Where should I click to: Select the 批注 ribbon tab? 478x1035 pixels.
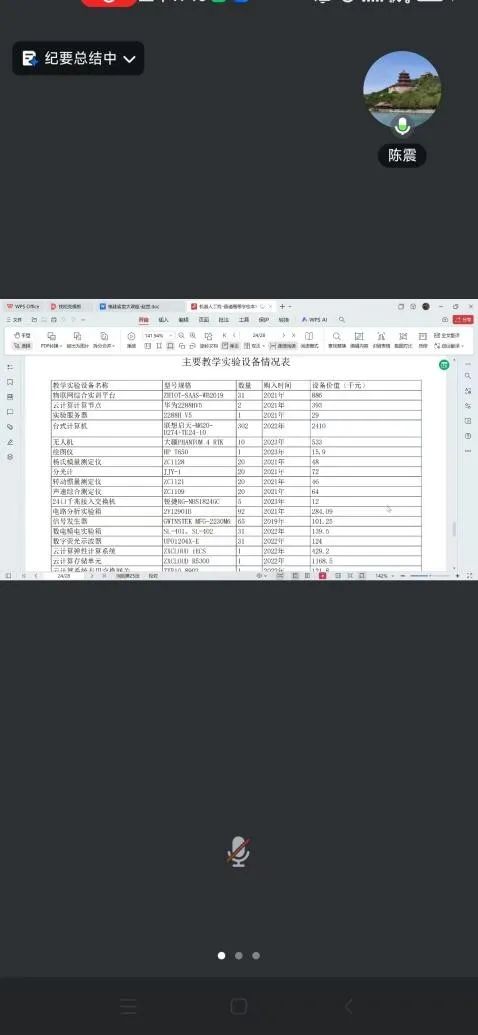223,319
